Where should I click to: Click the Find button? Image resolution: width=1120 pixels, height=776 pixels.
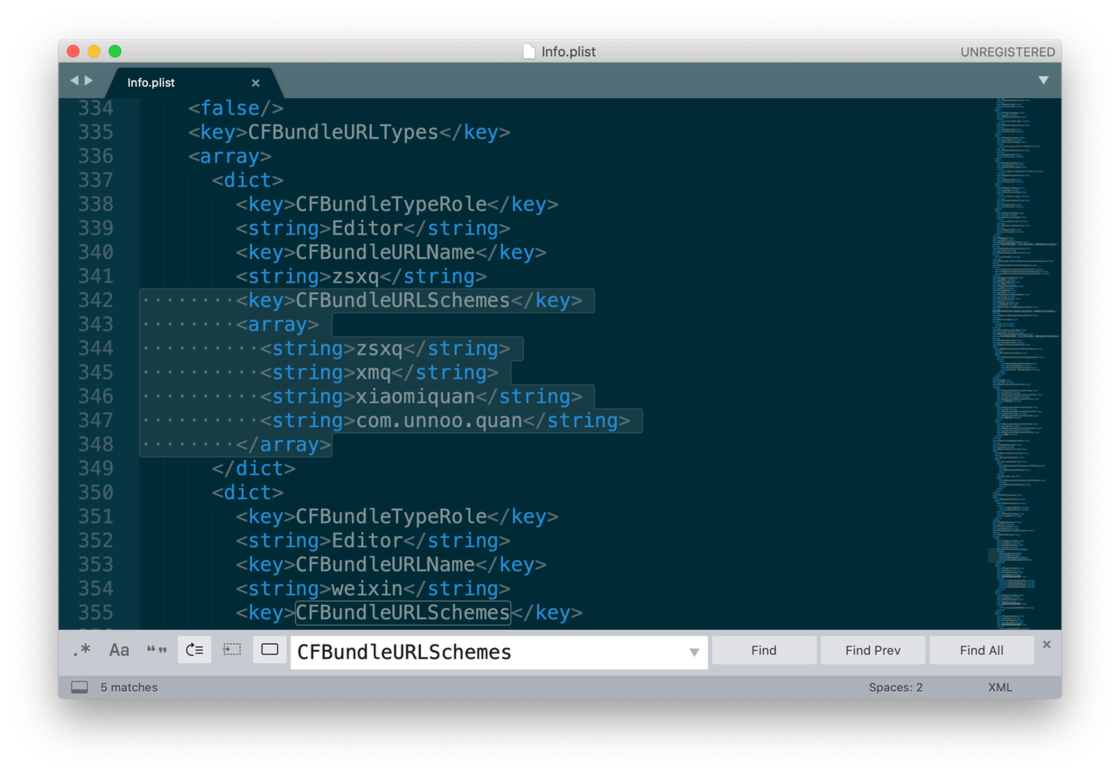coord(764,651)
